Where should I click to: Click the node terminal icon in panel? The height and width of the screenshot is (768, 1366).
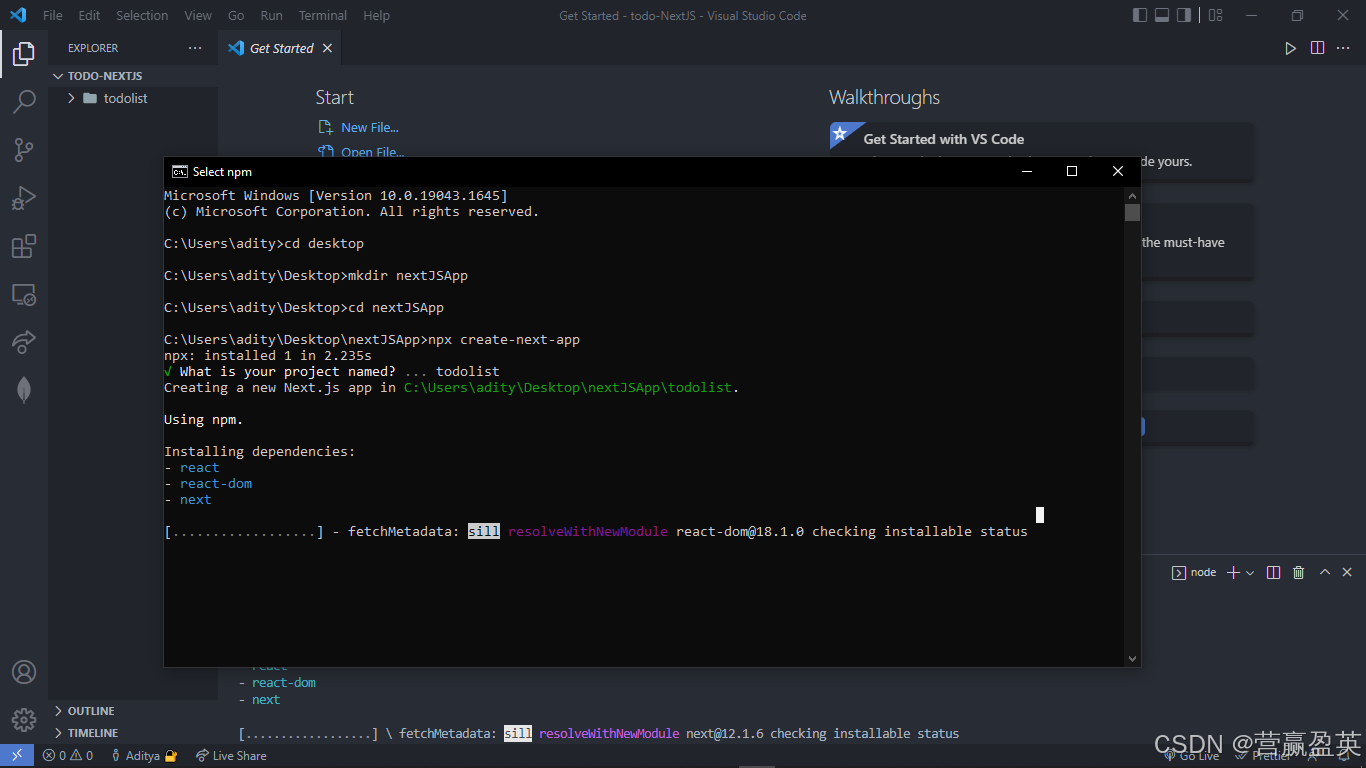(x=1179, y=572)
